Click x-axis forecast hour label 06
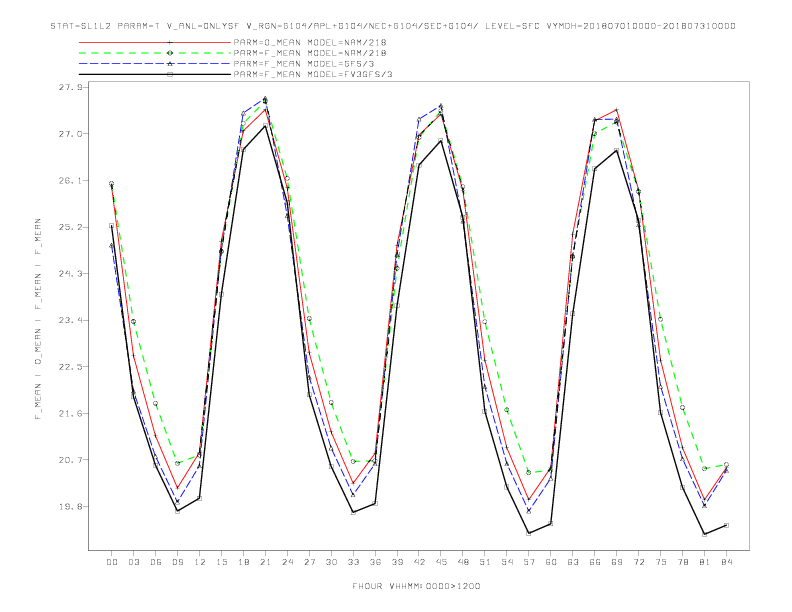The width and height of the screenshot is (792, 612). pos(156,562)
